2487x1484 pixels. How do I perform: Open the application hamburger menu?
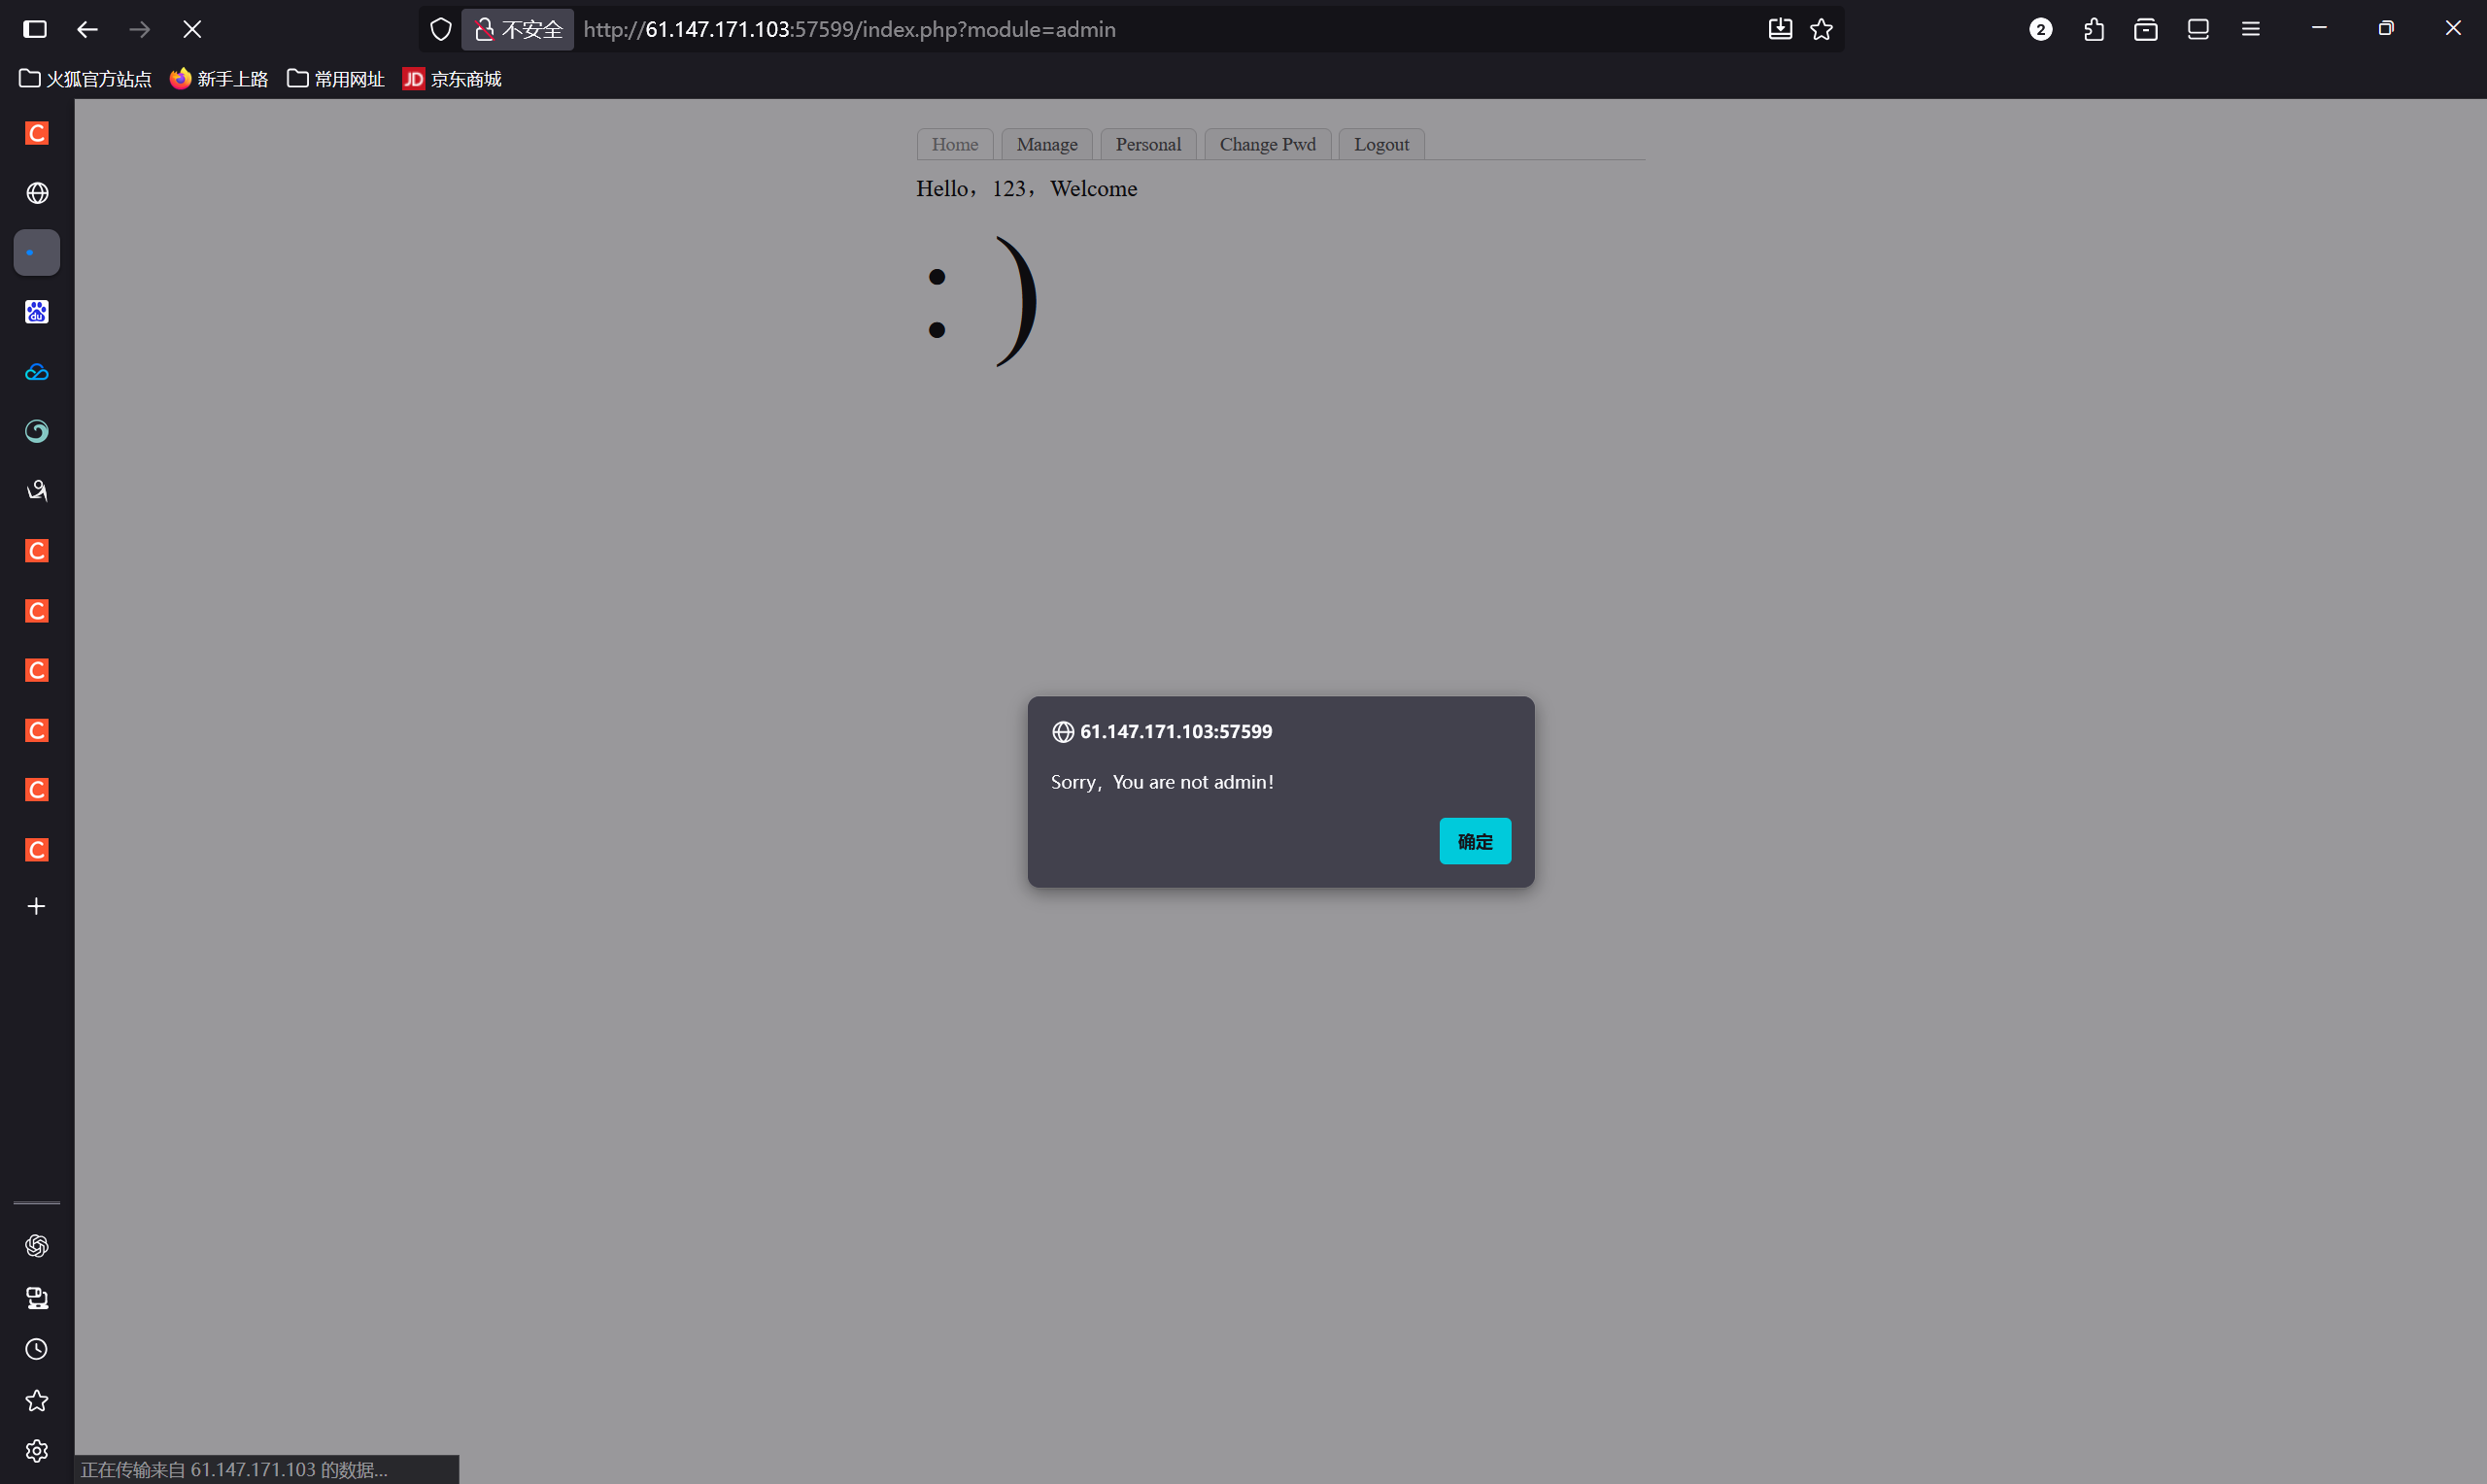point(2250,29)
